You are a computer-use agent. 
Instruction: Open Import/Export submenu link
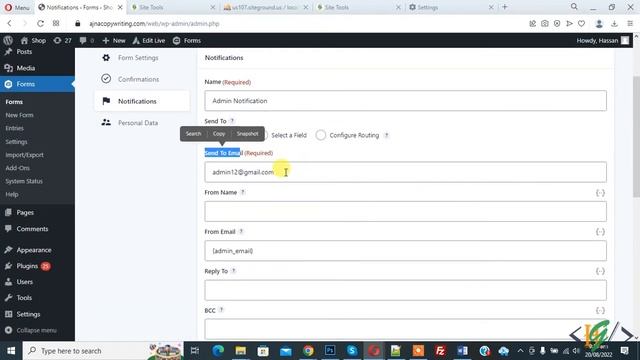pos(24,155)
